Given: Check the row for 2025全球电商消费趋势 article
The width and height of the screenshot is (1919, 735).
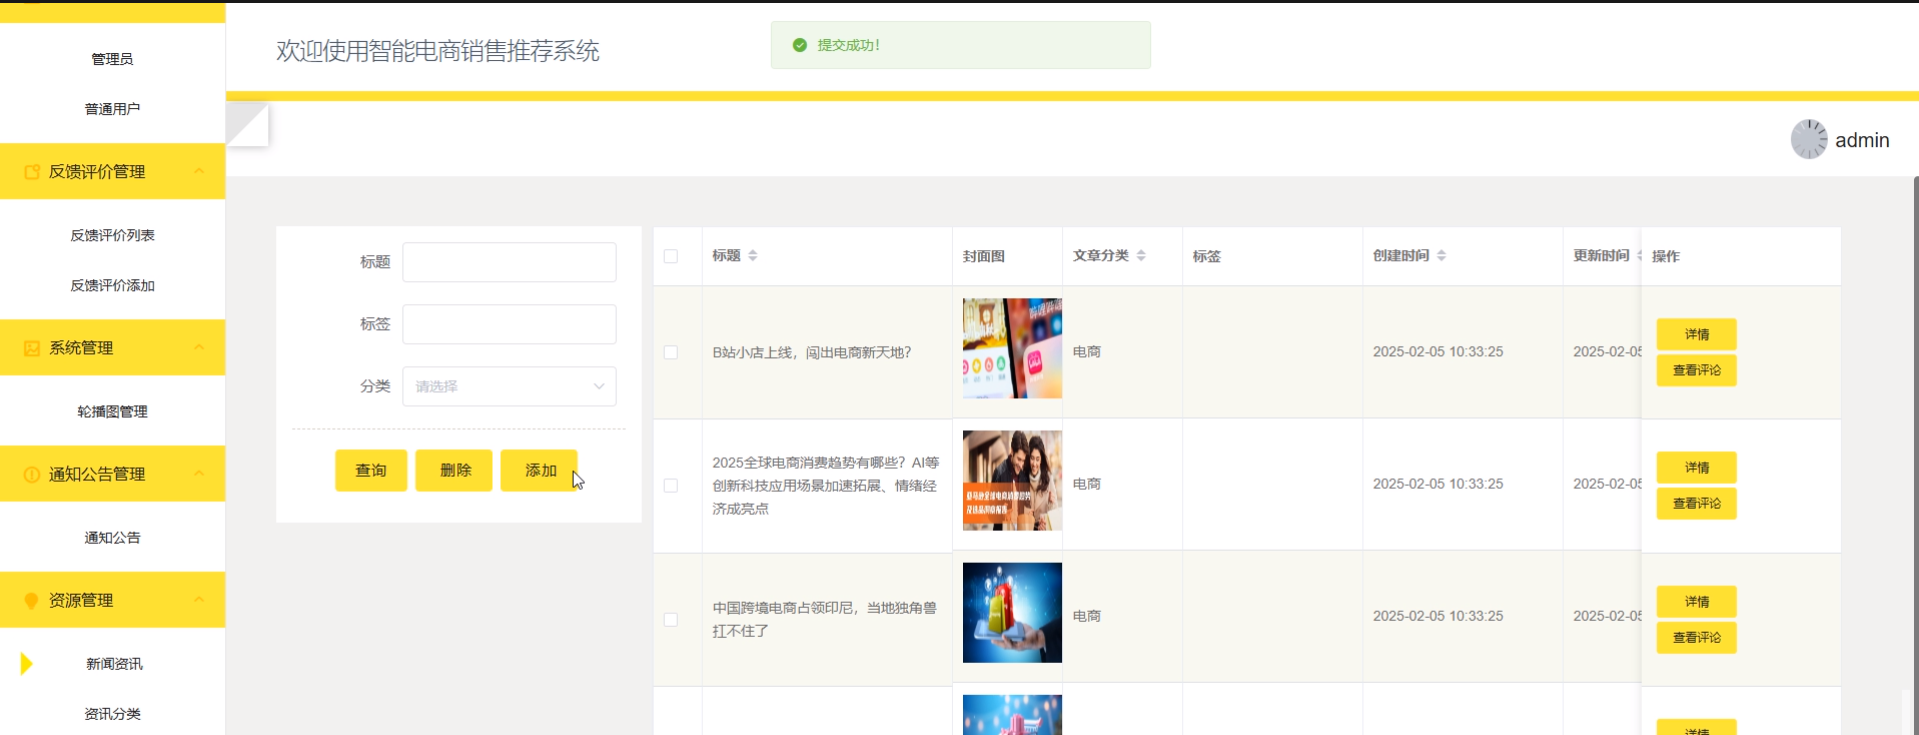Looking at the screenshot, I should tap(671, 485).
